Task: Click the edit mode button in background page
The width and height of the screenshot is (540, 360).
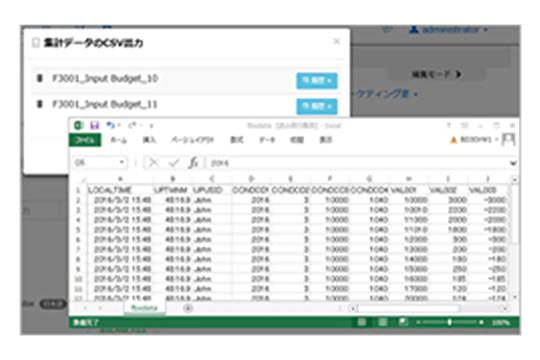Action: [x=436, y=74]
